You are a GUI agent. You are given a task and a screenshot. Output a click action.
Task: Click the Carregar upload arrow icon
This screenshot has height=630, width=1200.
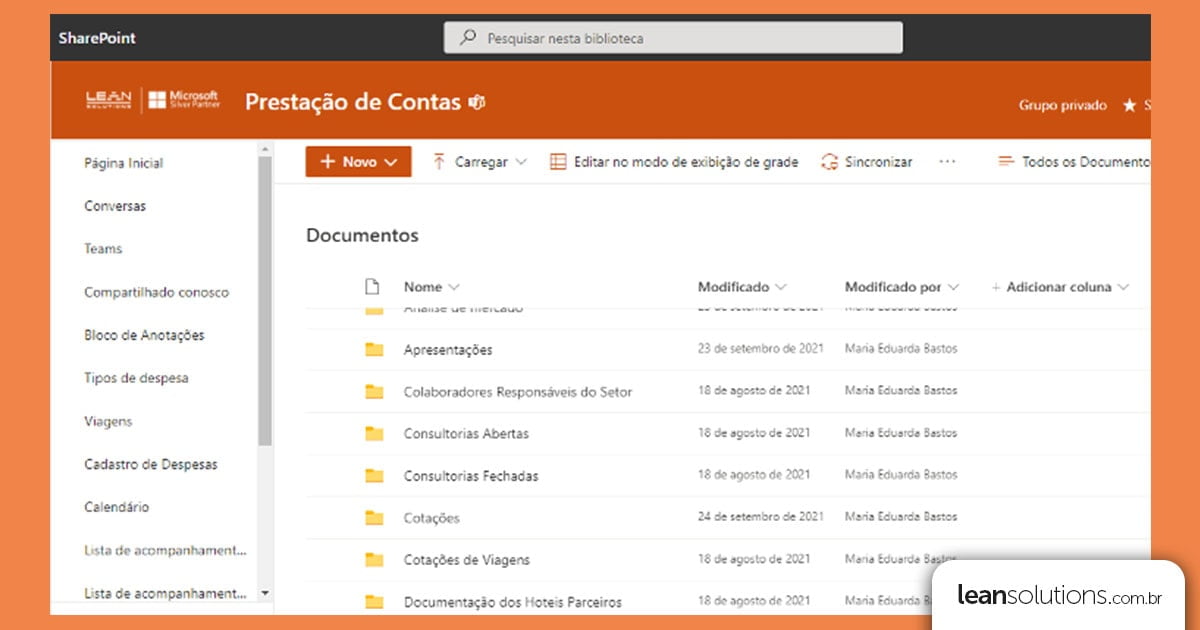tap(438, 161)
